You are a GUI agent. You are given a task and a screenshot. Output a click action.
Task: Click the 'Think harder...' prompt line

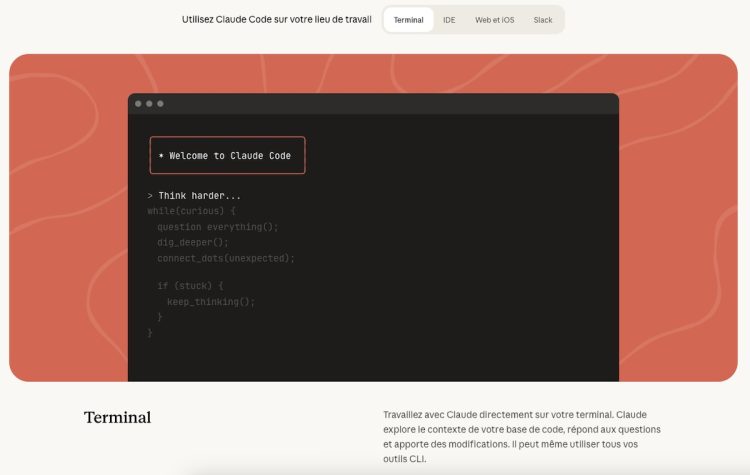tap(194, 196)
